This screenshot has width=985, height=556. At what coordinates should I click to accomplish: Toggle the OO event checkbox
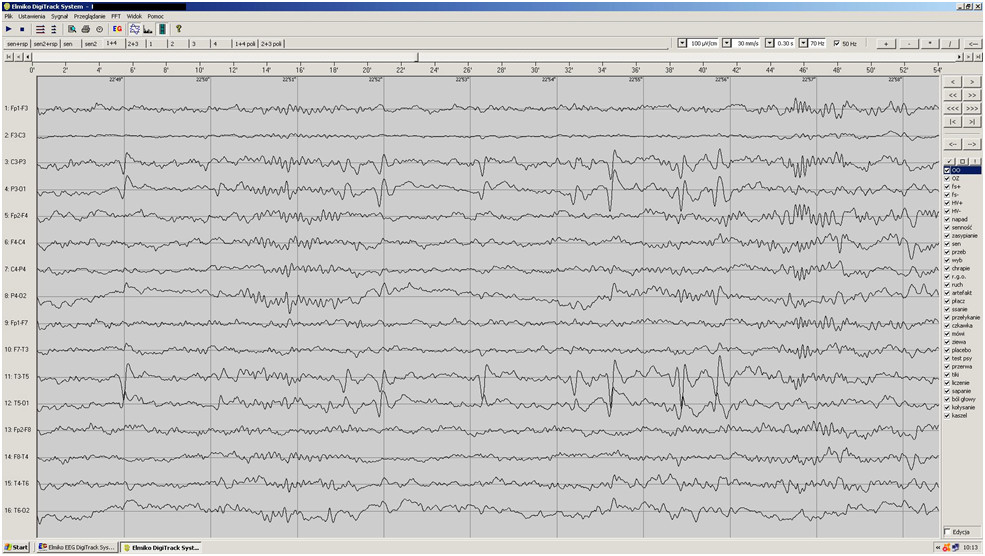coord(947,170)
